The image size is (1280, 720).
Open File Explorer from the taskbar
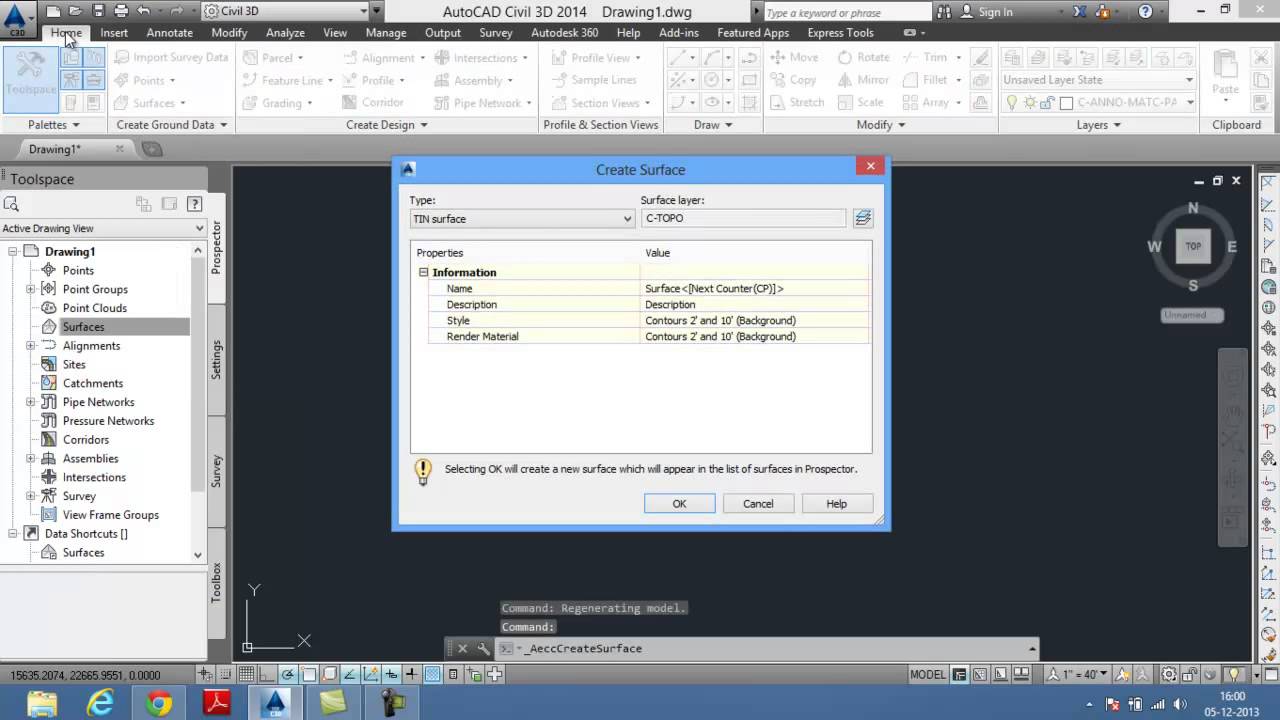[42, 704]
